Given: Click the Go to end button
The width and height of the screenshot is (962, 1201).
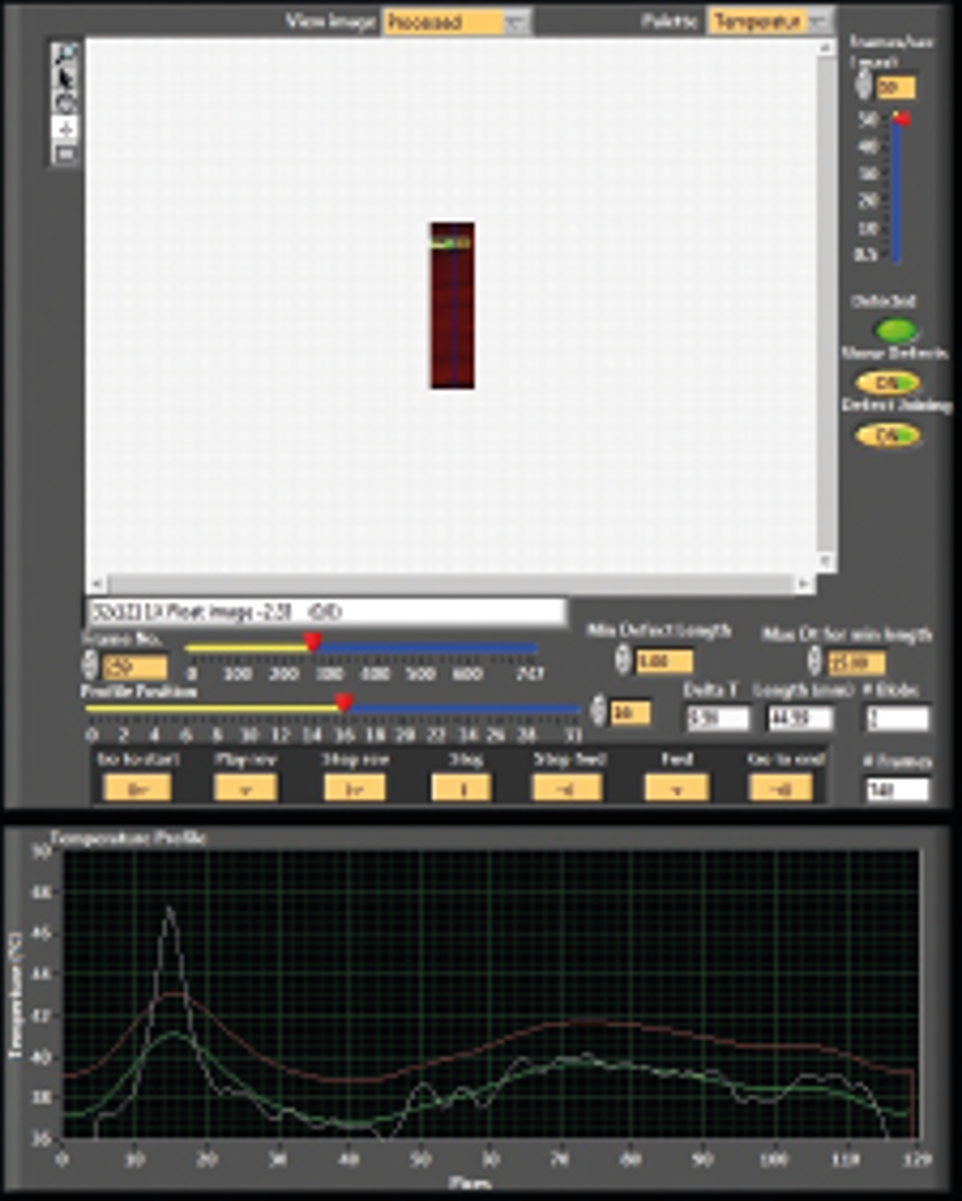Looking at the screenshot, I should click(x=781, y=788).
